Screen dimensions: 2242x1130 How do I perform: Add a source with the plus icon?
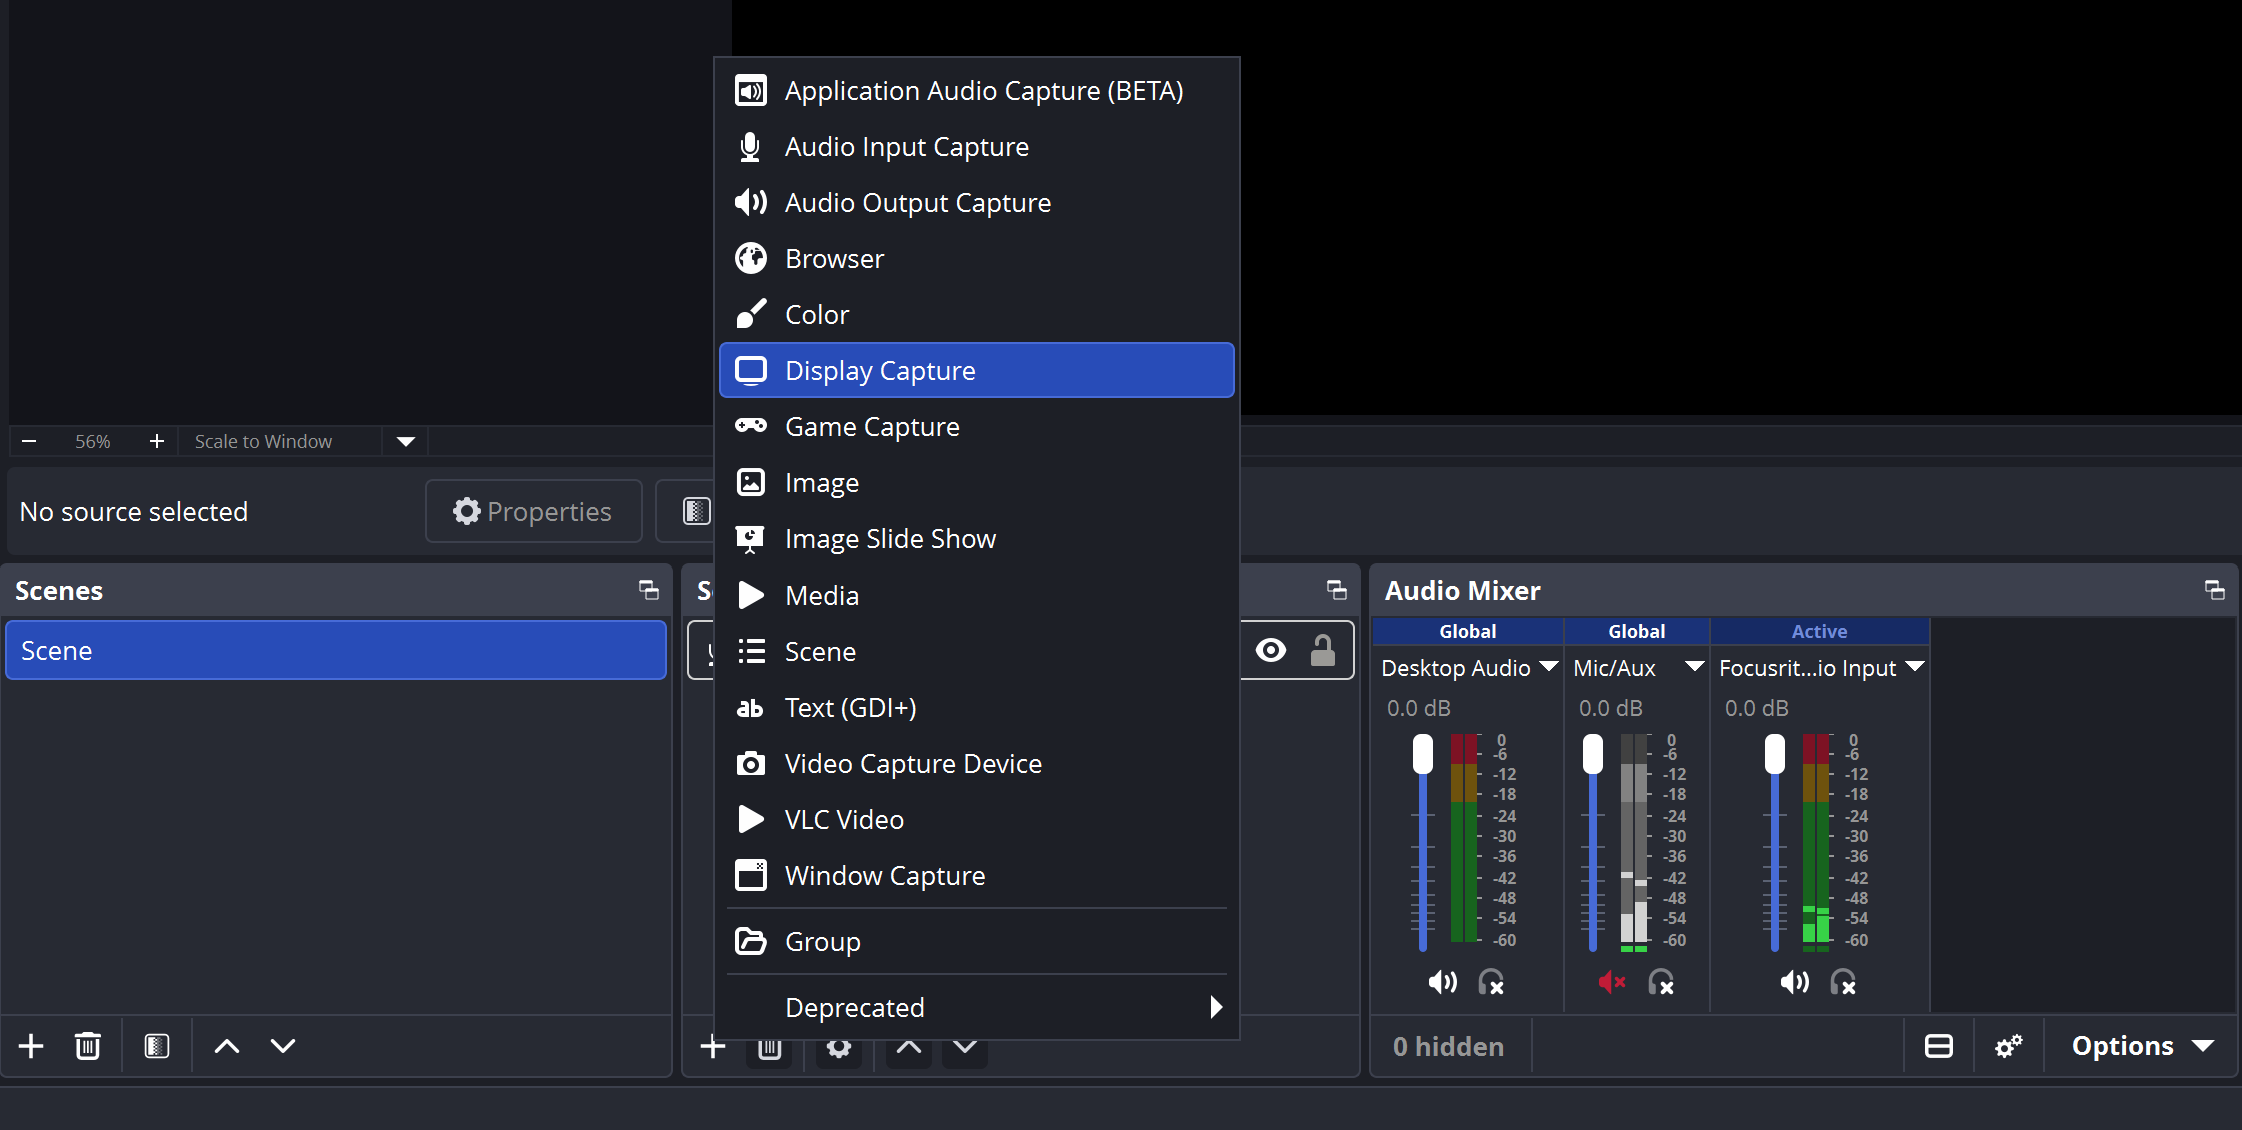tap(713, 1047)
